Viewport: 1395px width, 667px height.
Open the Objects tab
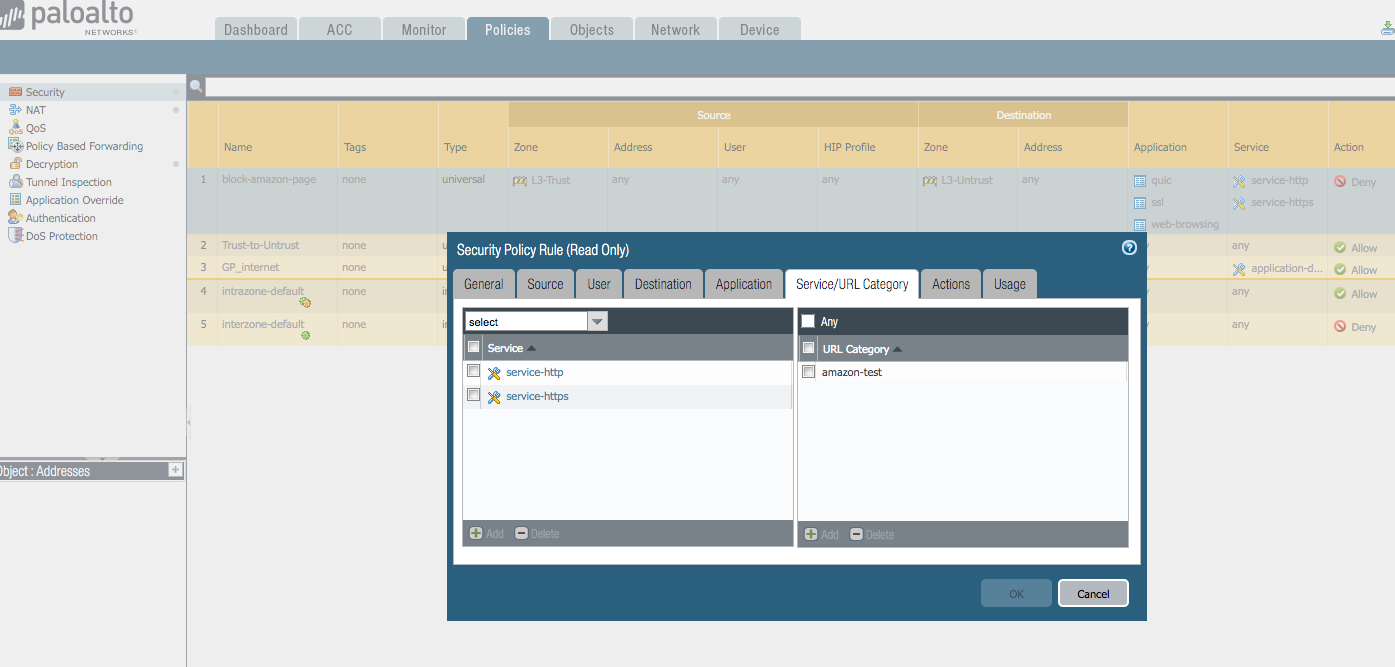[x=592, y=30]
